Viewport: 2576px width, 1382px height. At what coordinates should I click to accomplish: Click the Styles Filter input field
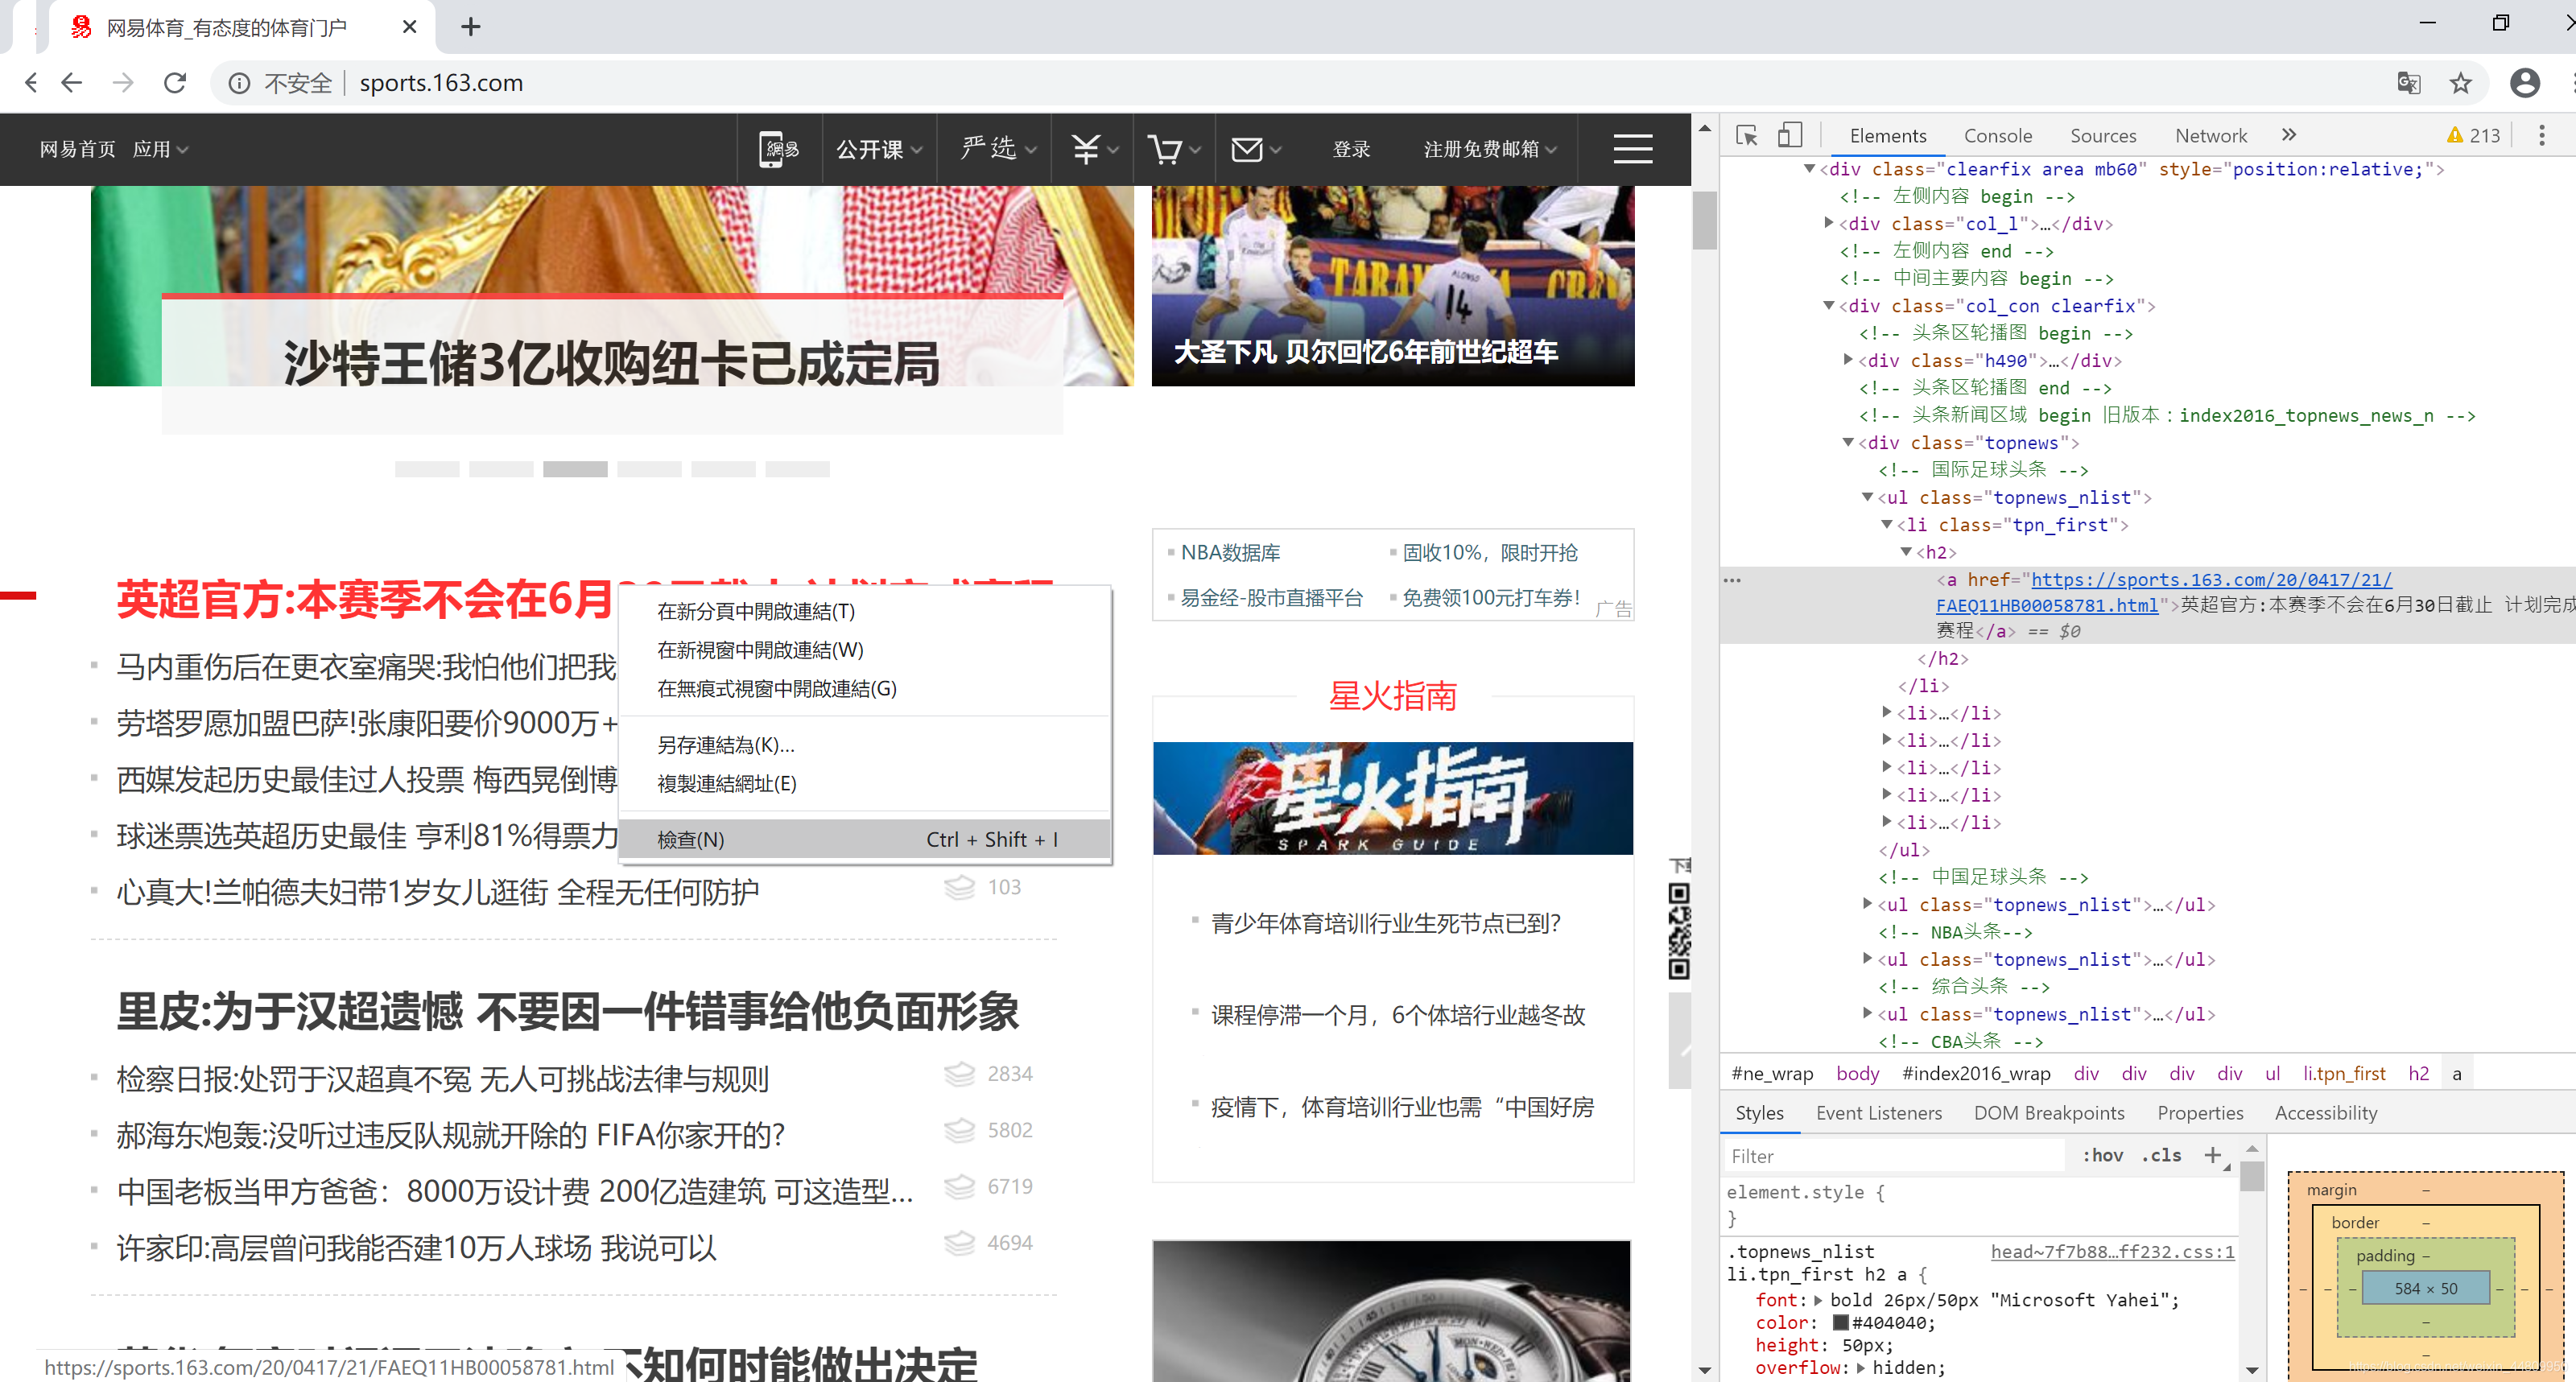click(x=1894, y=1155)
